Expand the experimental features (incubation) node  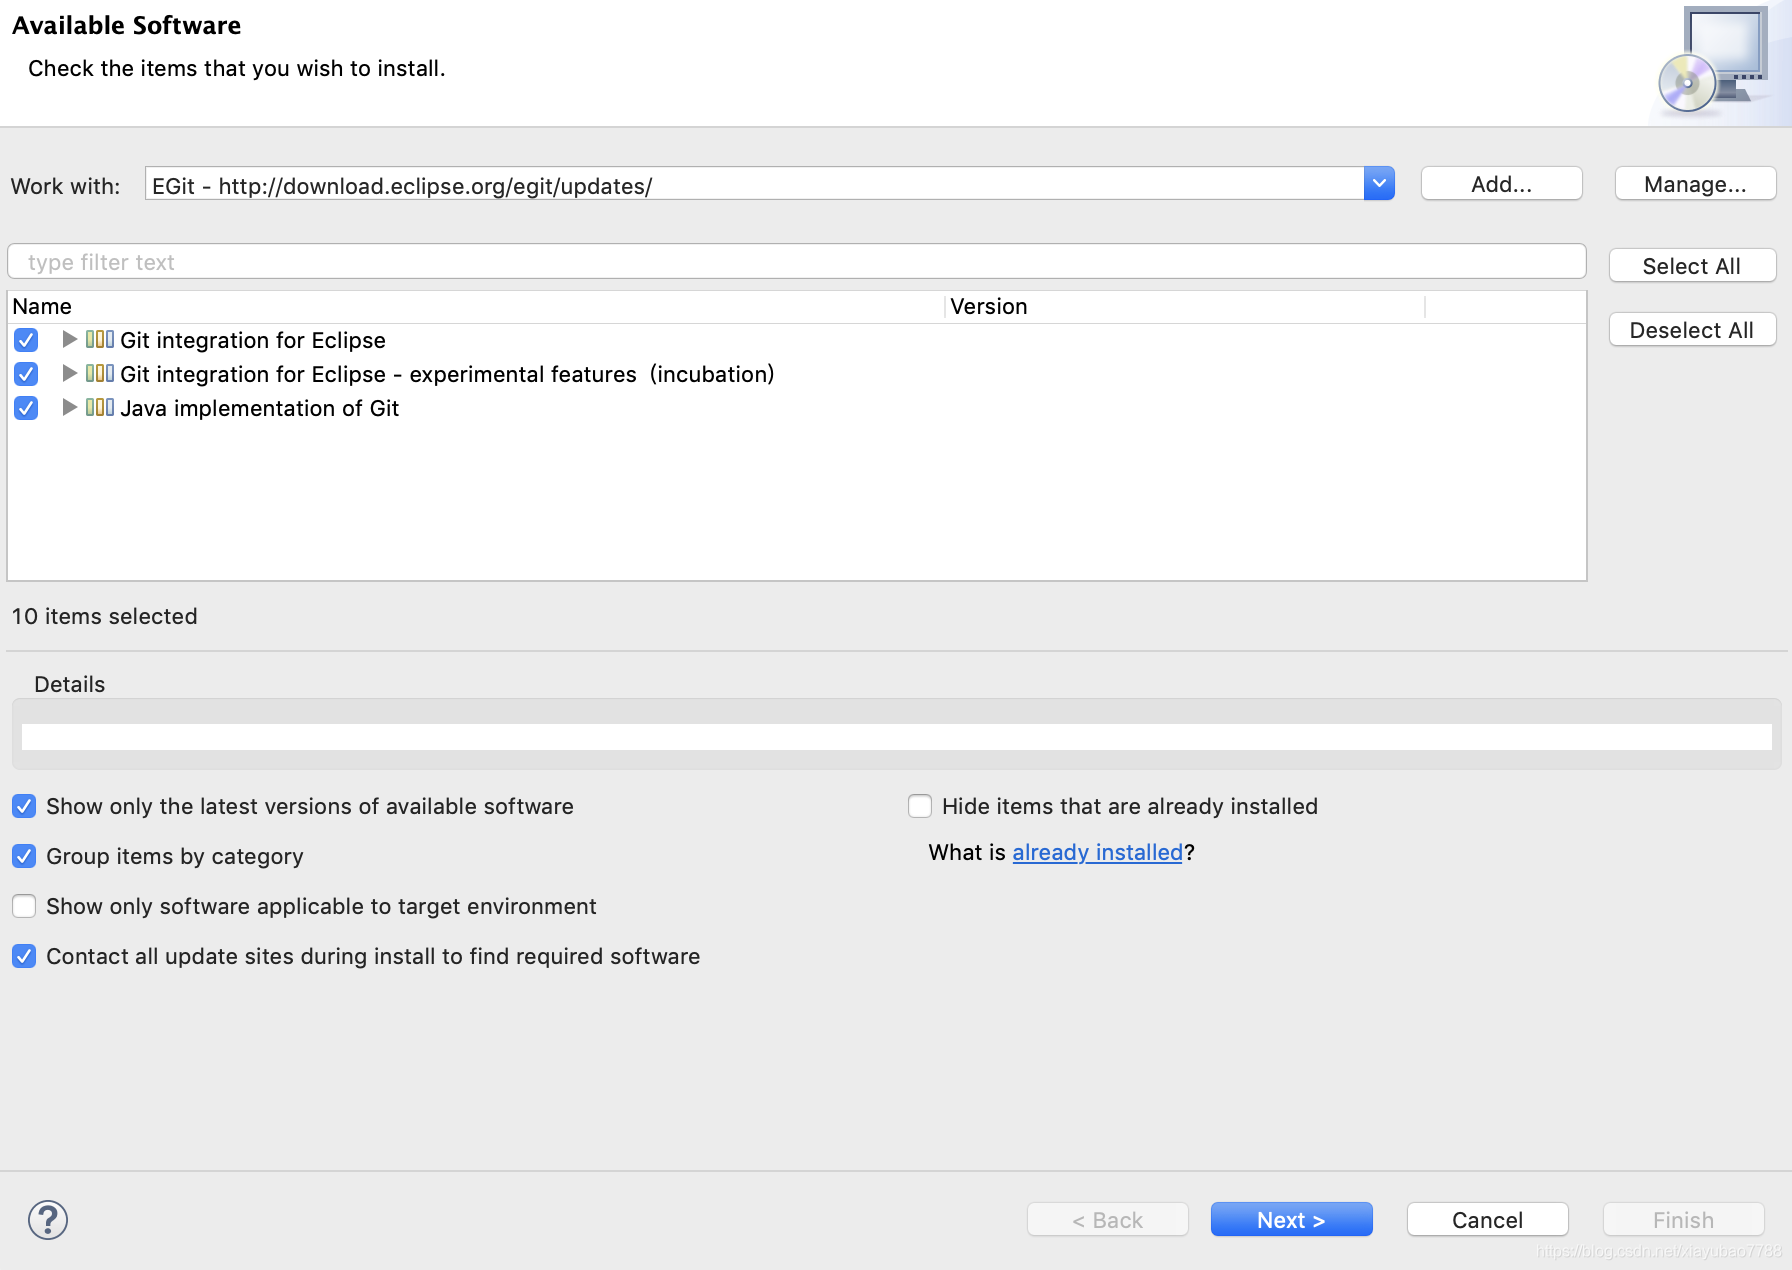pos(69,373)
